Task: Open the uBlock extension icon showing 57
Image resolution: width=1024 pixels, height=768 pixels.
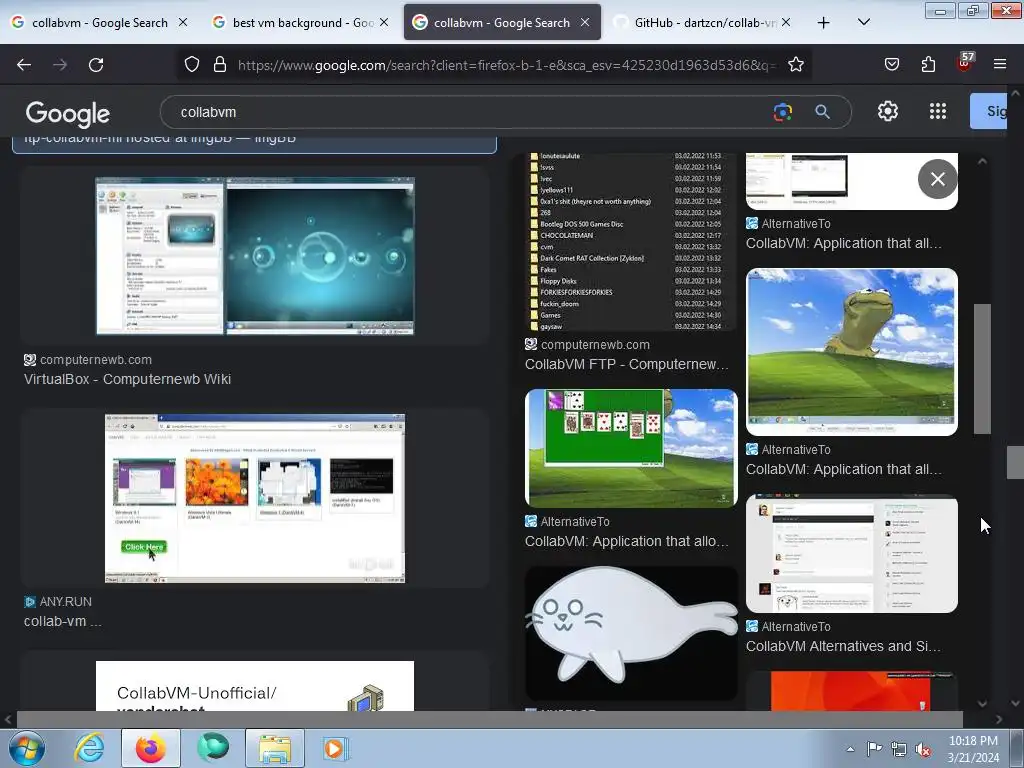Action: [x=965, y=63]
